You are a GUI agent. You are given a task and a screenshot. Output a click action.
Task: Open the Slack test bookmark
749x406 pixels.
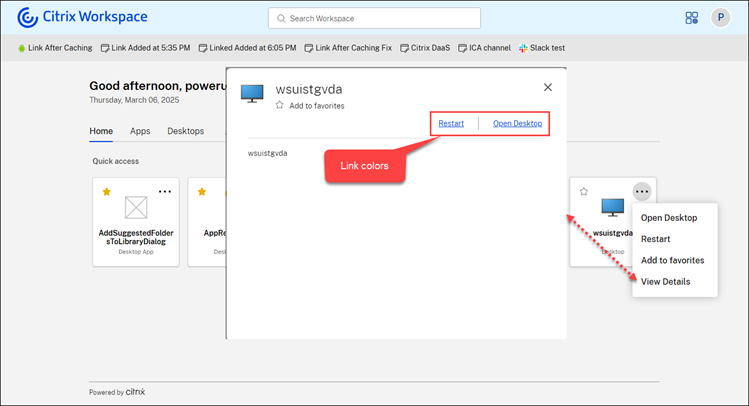tap(542, 48)
